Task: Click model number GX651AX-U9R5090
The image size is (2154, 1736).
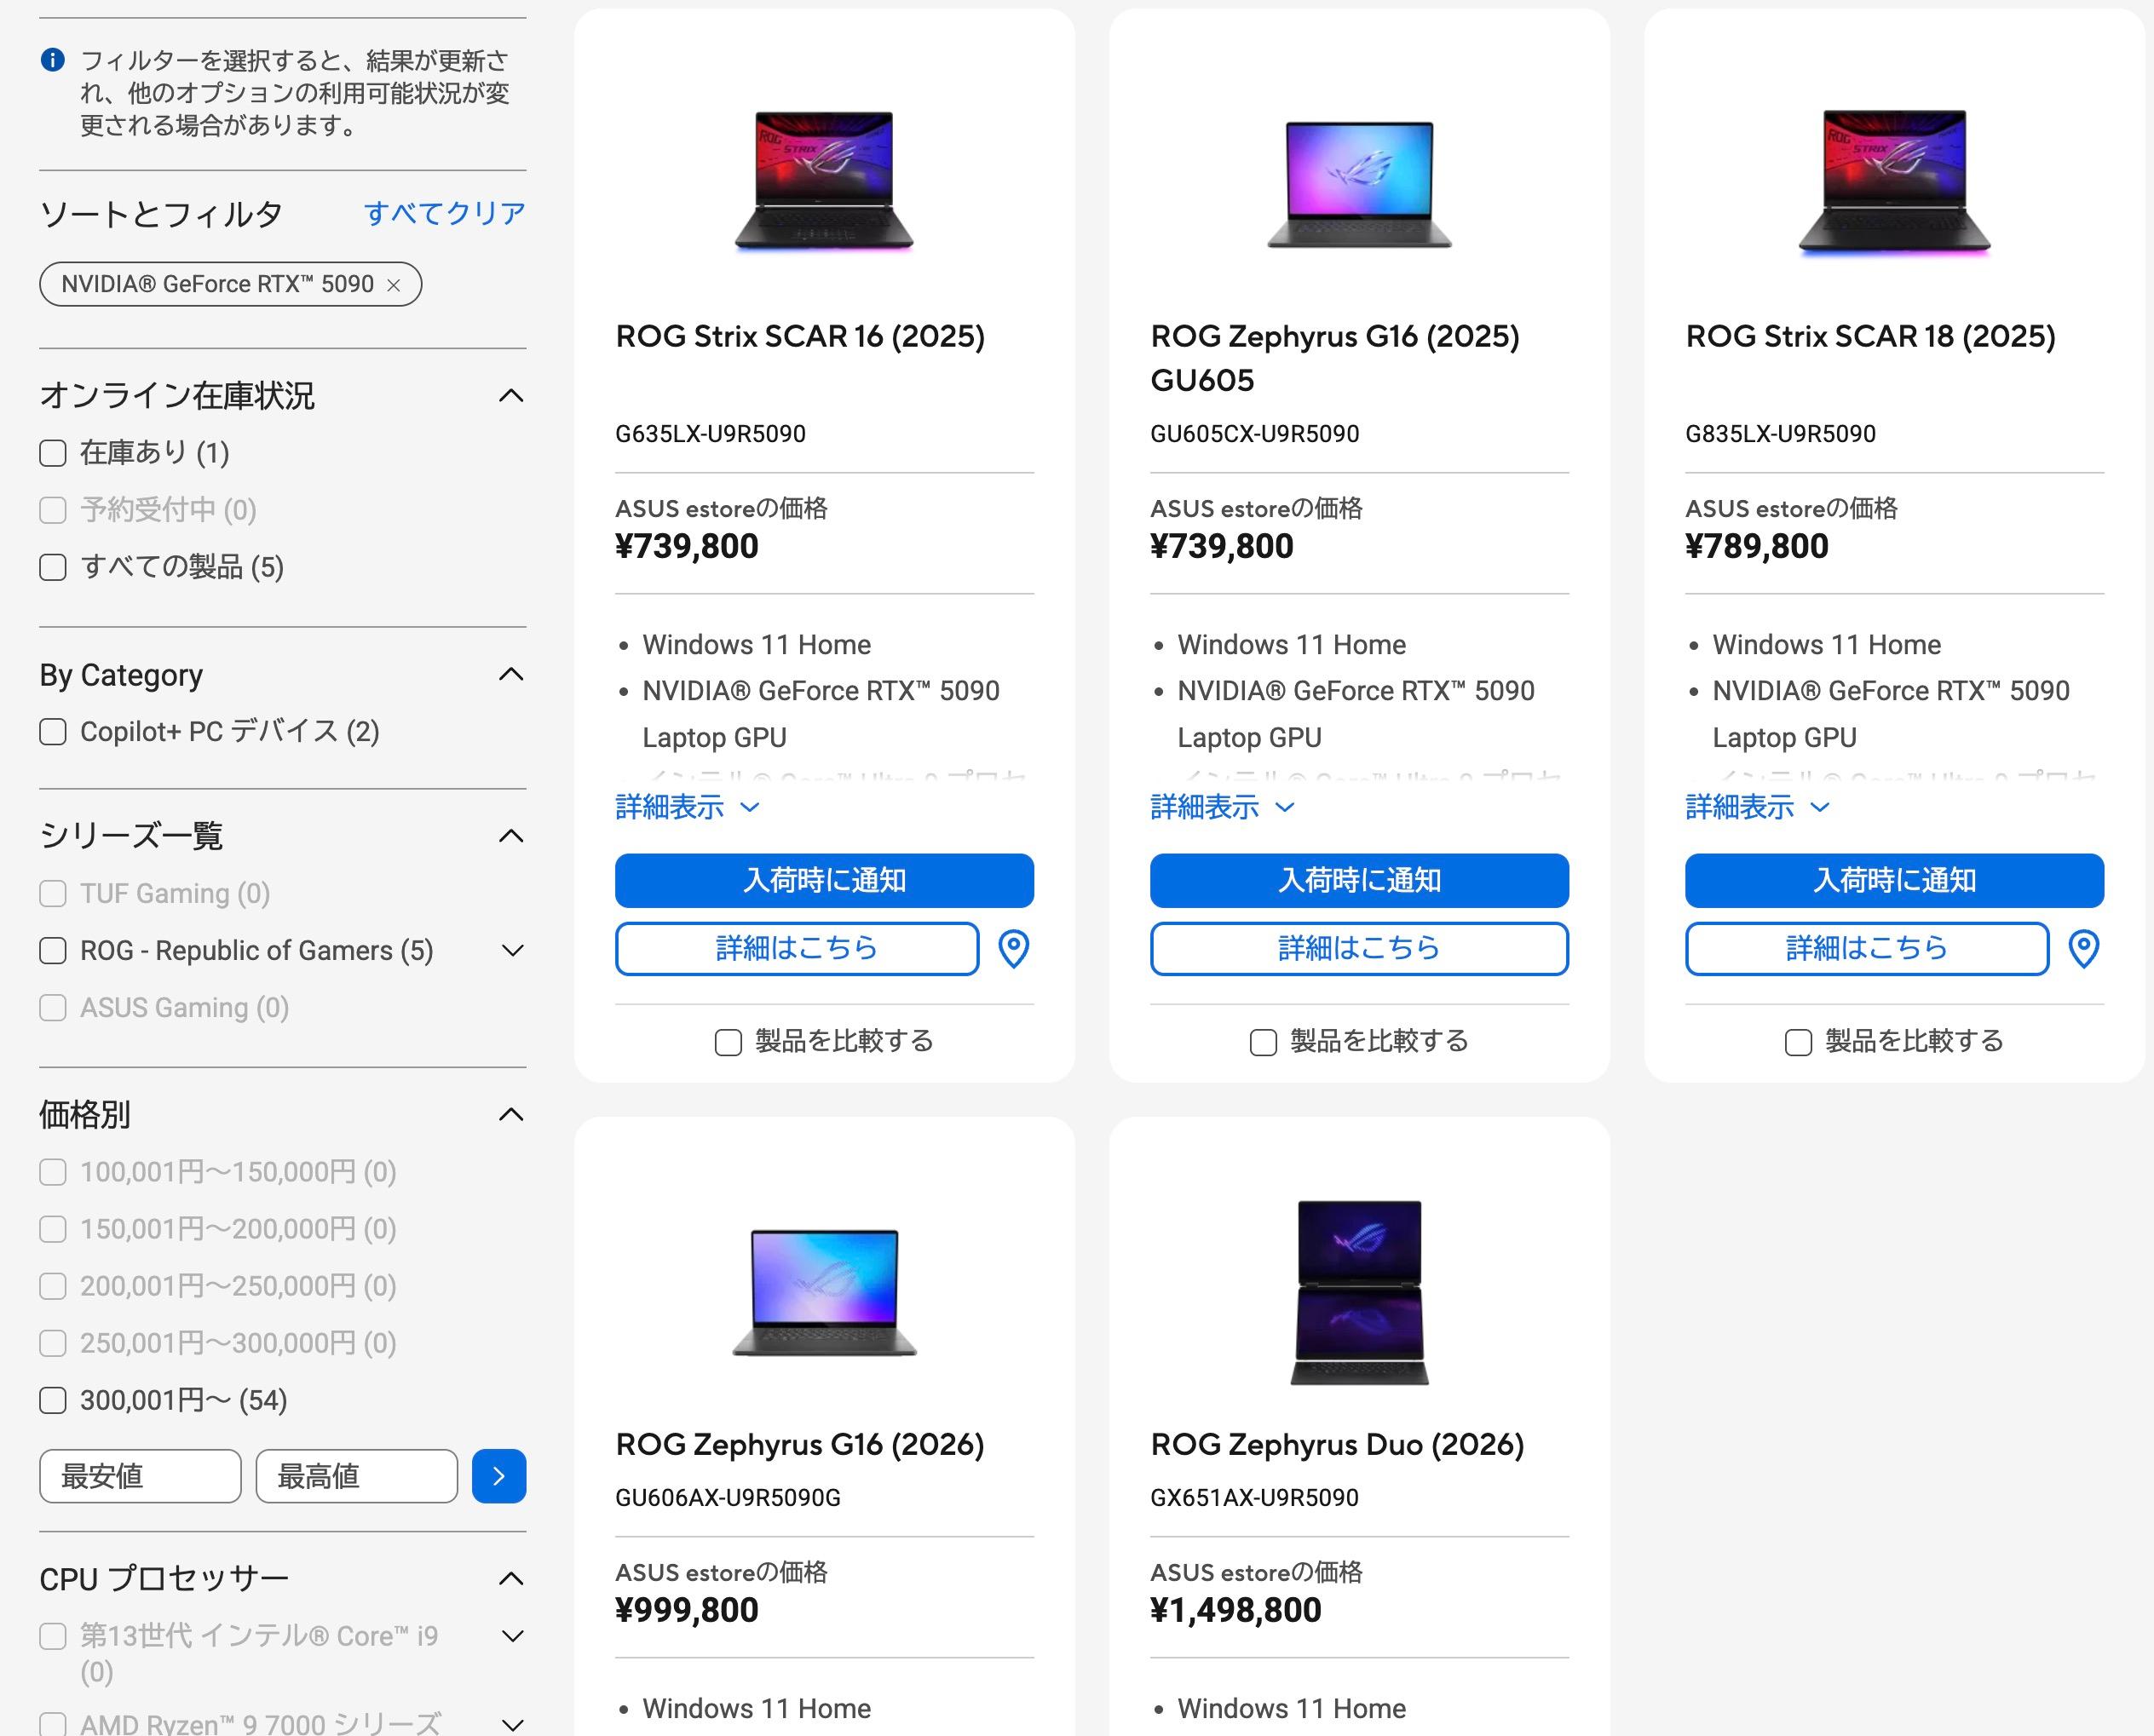Action: (x=1254, y=1498)
